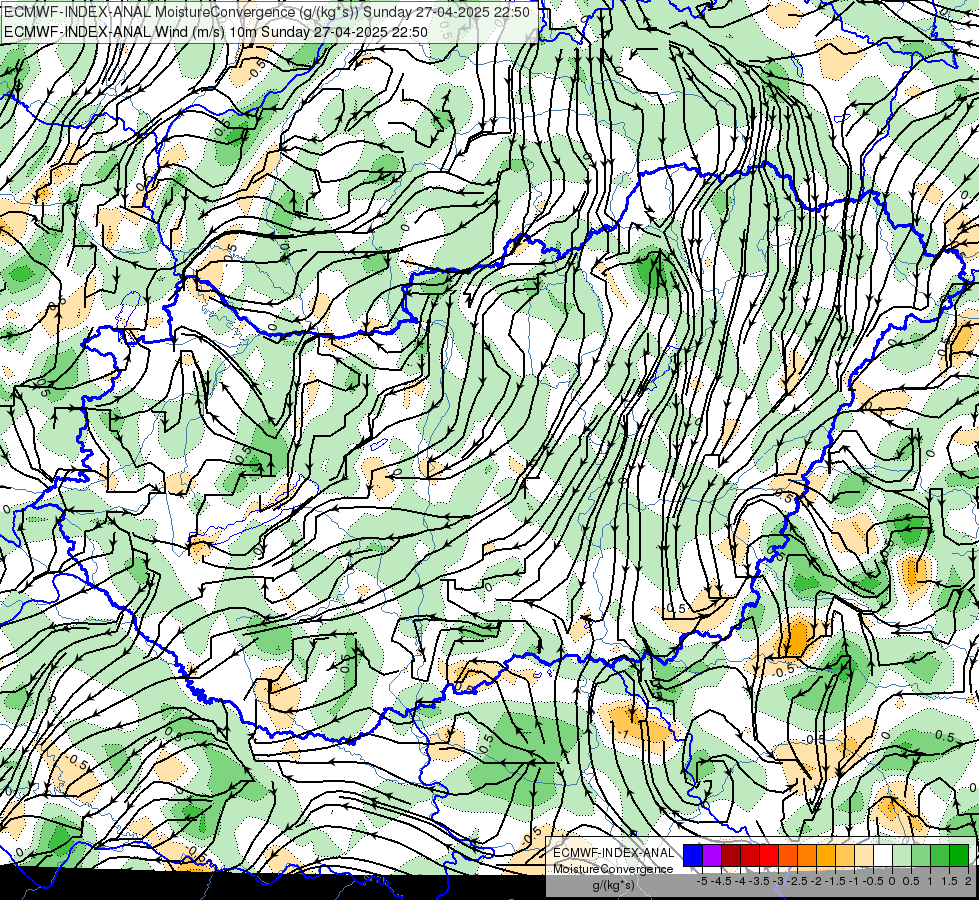979x900 pixels.
Task: Click the bright red swatch between -3.5 and -3
Action: click(x=769, y=855)
